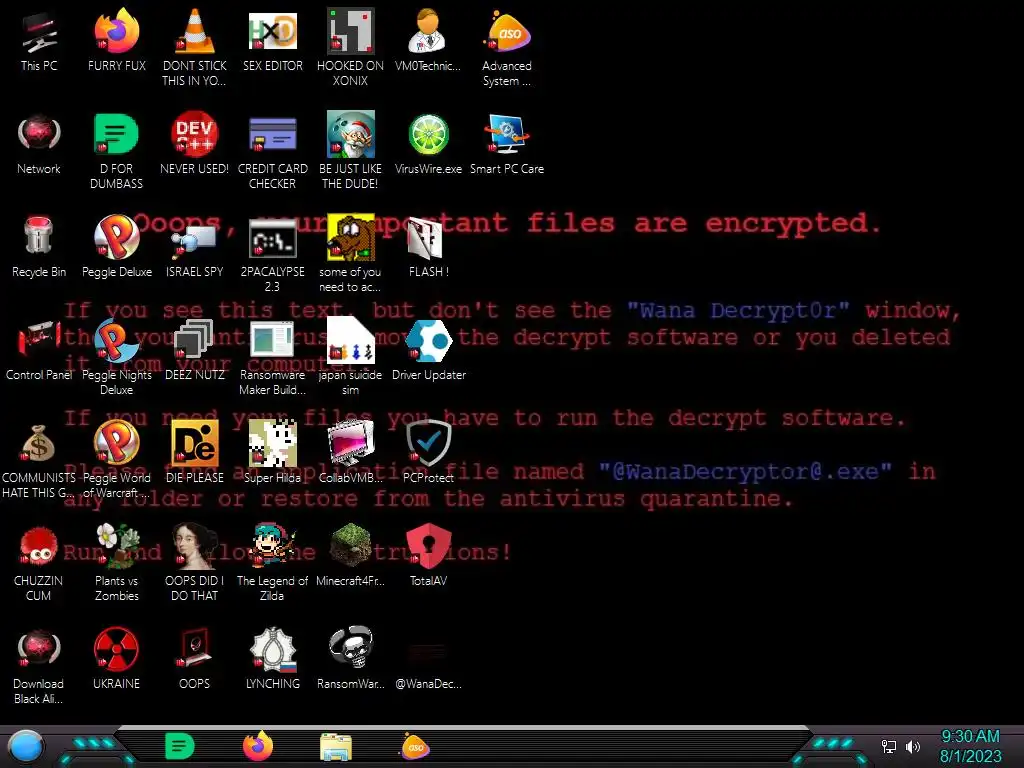Open Control Panel icon
Viewport: 1024px width, 768px height.
[x=39, y=351]
